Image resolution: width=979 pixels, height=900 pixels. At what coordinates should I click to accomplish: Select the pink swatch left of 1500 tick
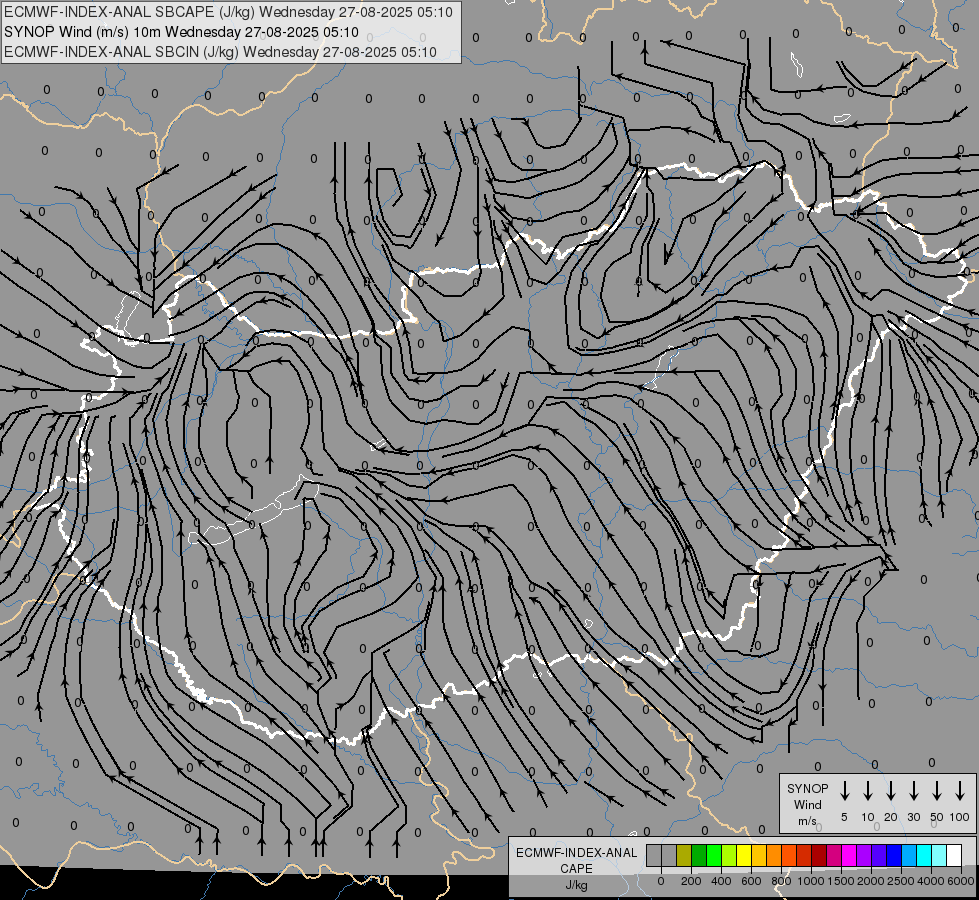coord(834,855)
